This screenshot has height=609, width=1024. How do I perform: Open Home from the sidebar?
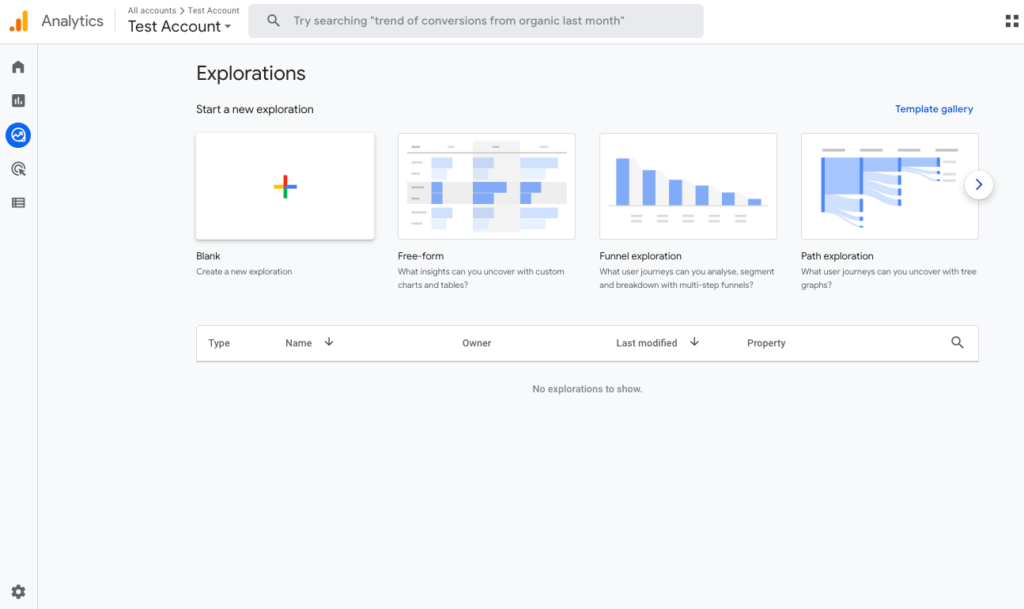18,67
